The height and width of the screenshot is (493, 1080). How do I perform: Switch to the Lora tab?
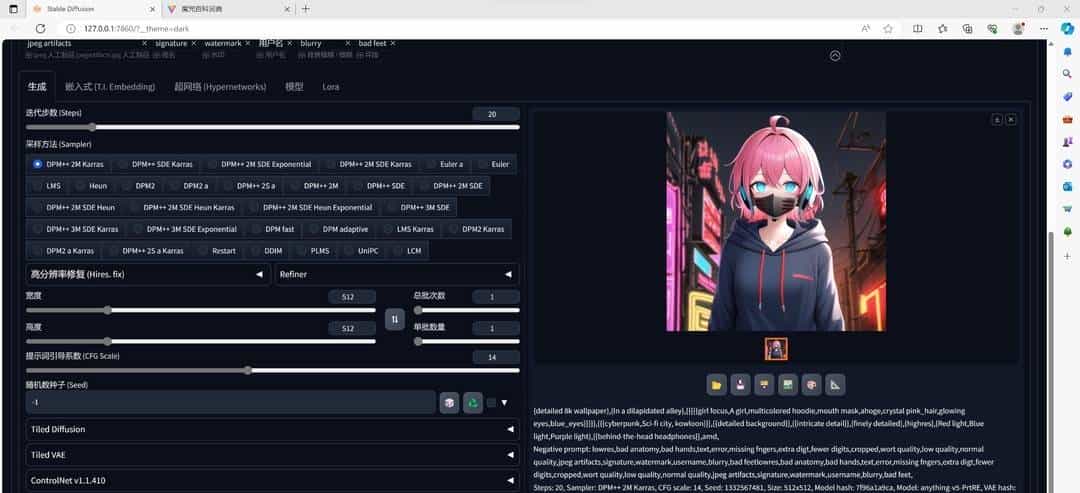(x=330, y=87)
